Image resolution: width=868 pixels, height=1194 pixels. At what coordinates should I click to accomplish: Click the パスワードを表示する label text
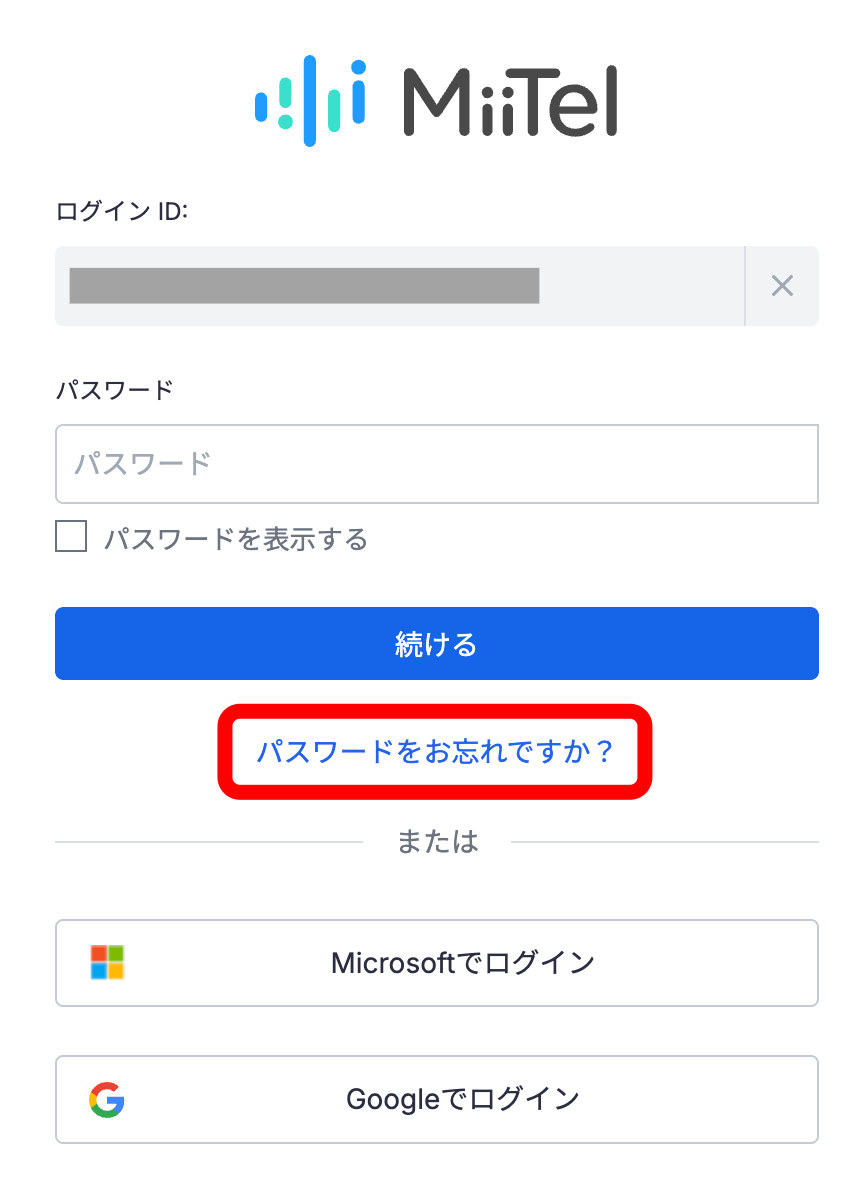coord(236,539)
